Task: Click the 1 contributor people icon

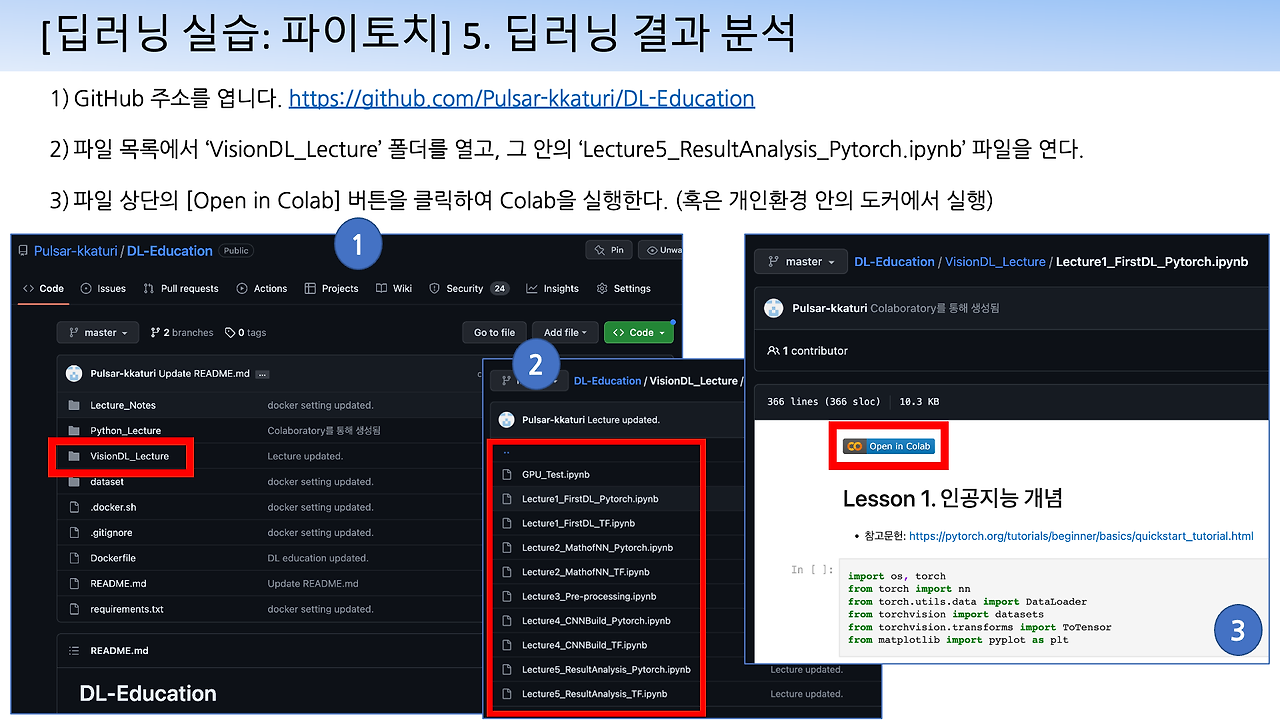Action: [x=773, y=350]
